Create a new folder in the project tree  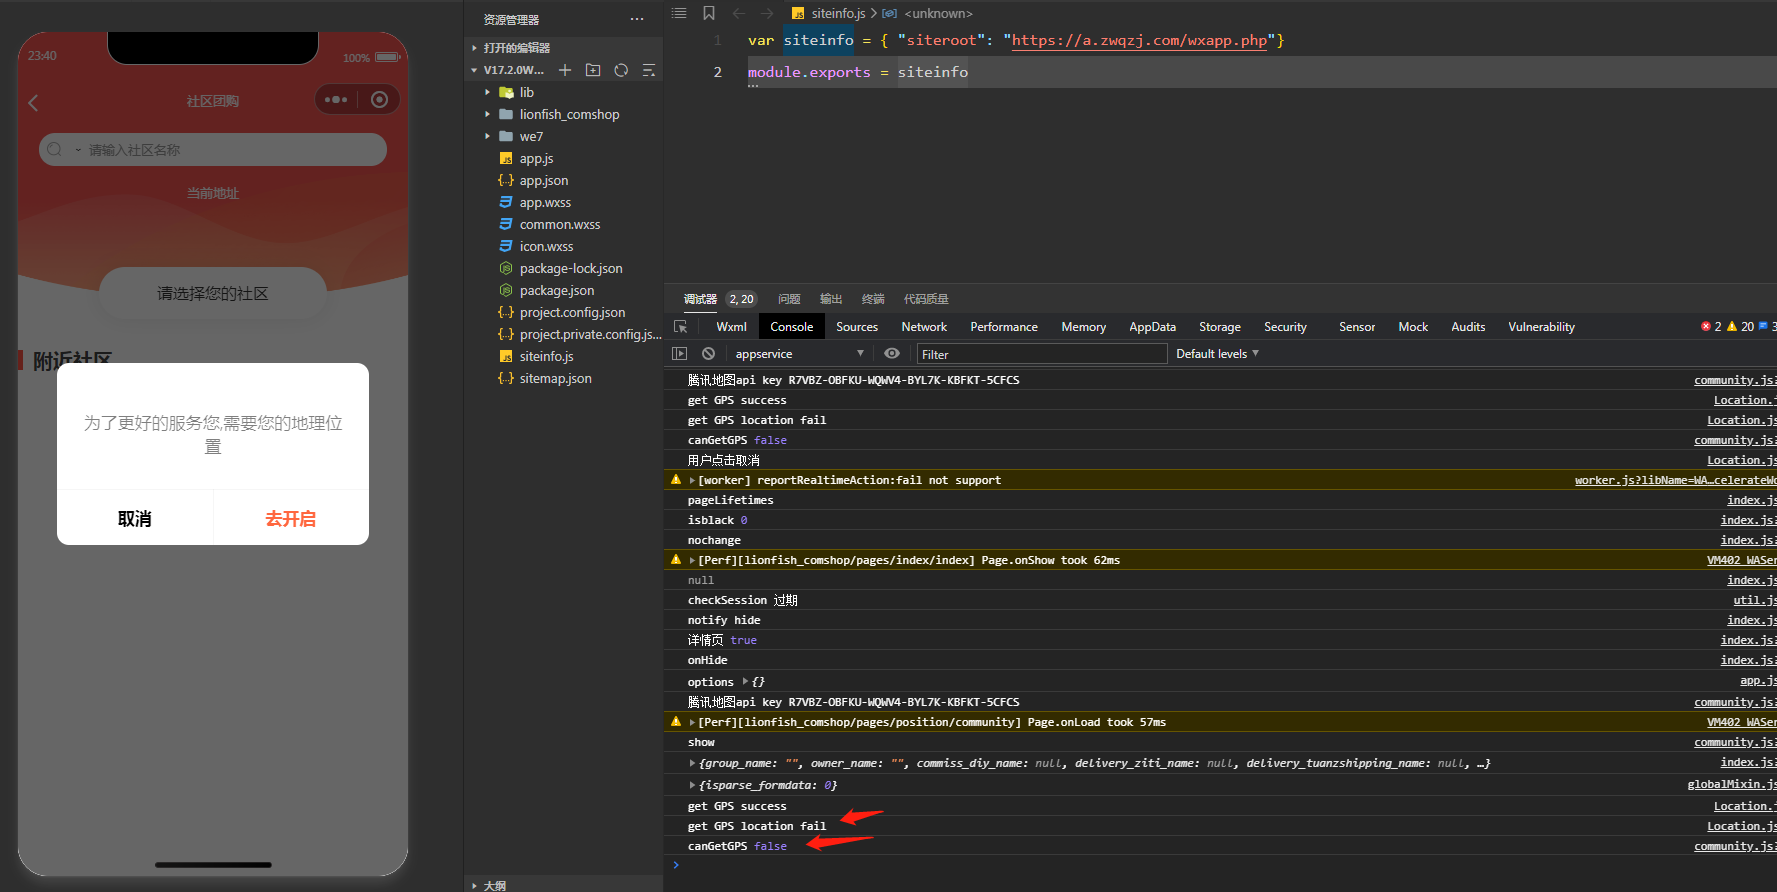tap(593, 70)
